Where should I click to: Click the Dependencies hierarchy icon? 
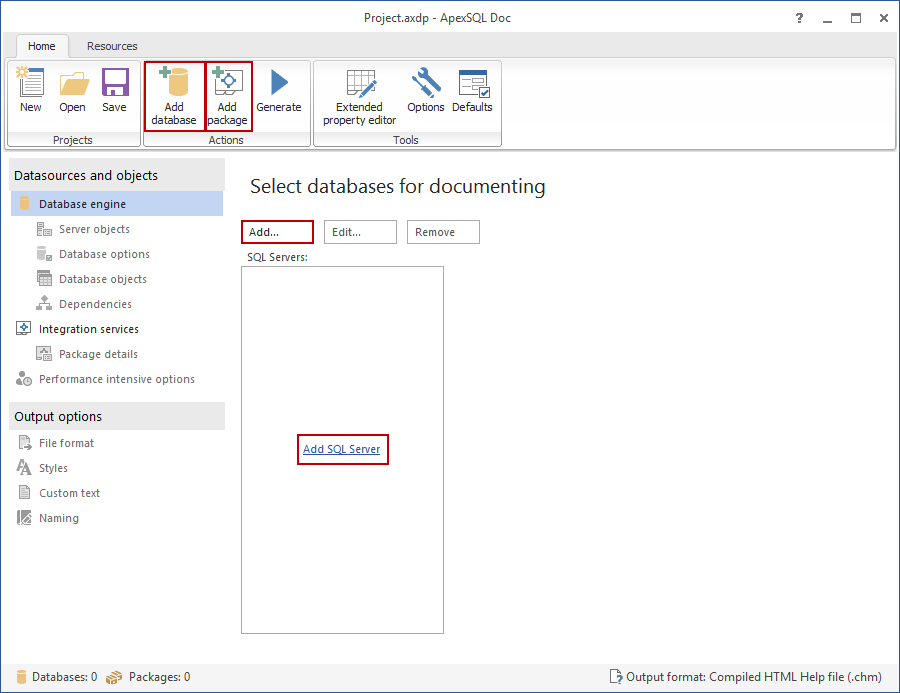coord(44,303)
